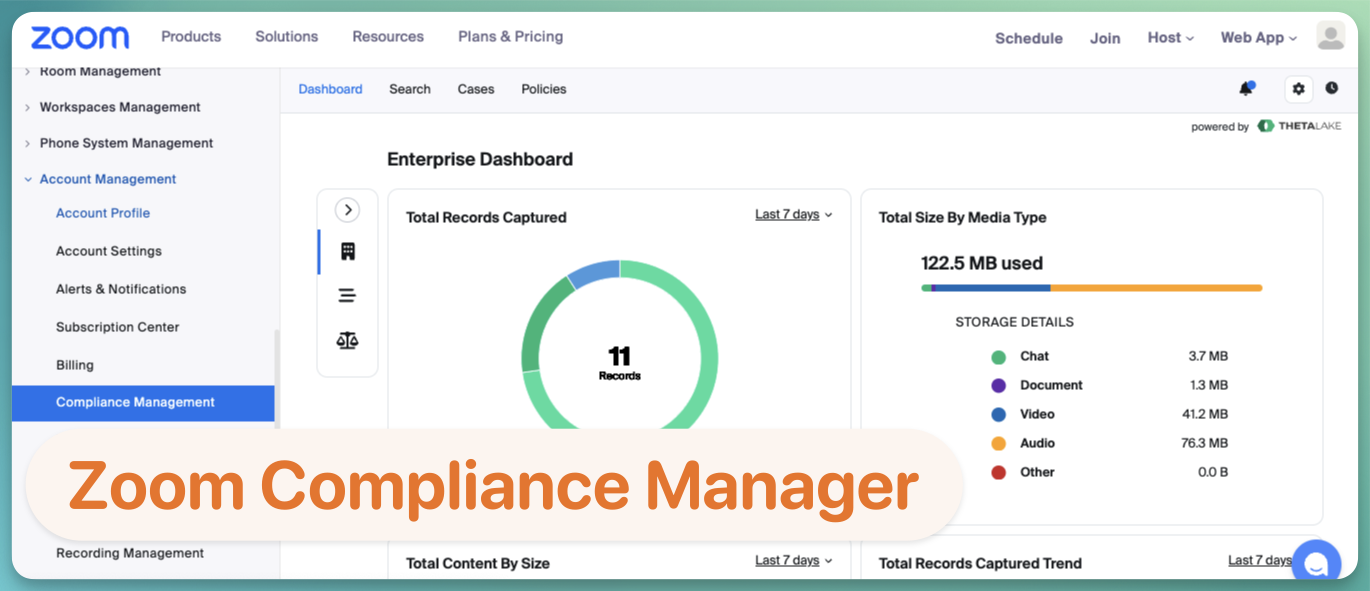Open the chat support bubble
The image size is (1370, 591).
[1316, 563]
